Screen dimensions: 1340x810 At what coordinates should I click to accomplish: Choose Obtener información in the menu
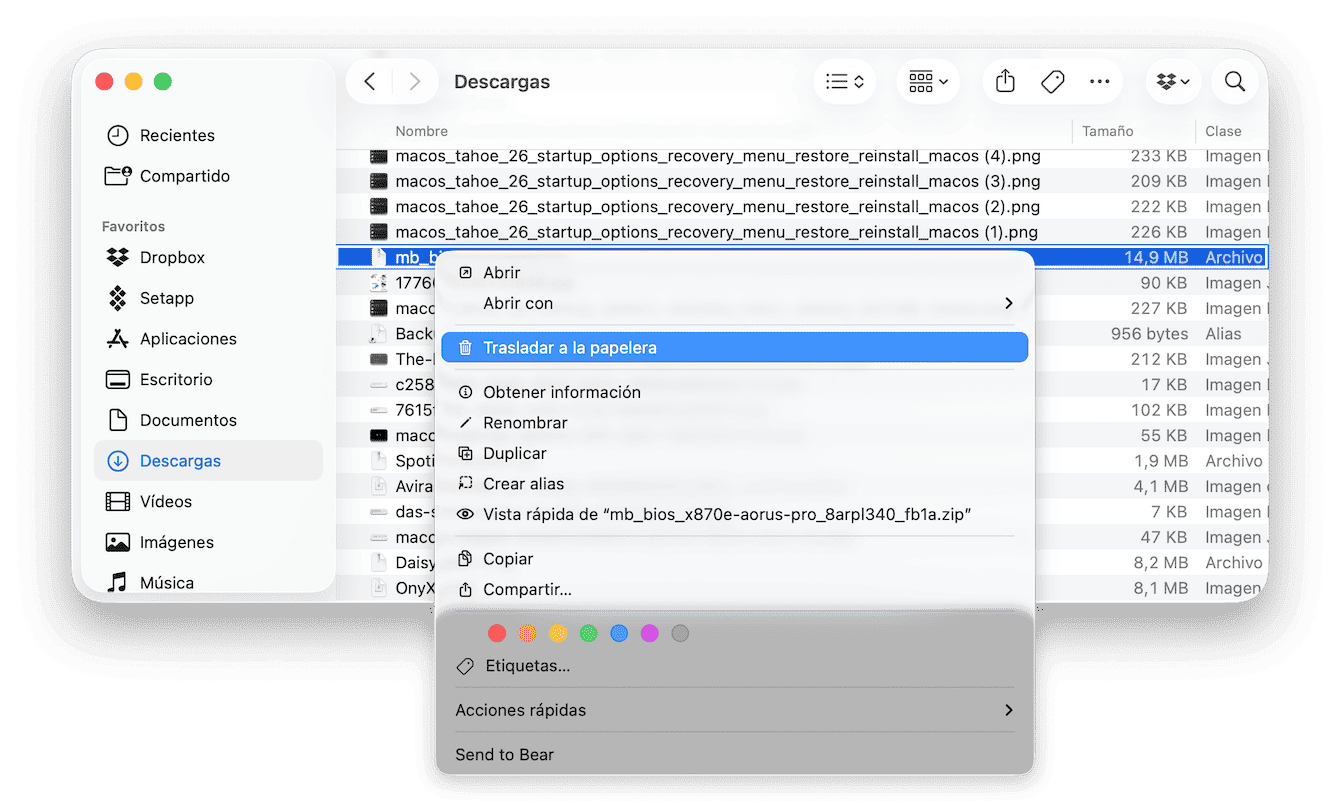click(735, 392)
